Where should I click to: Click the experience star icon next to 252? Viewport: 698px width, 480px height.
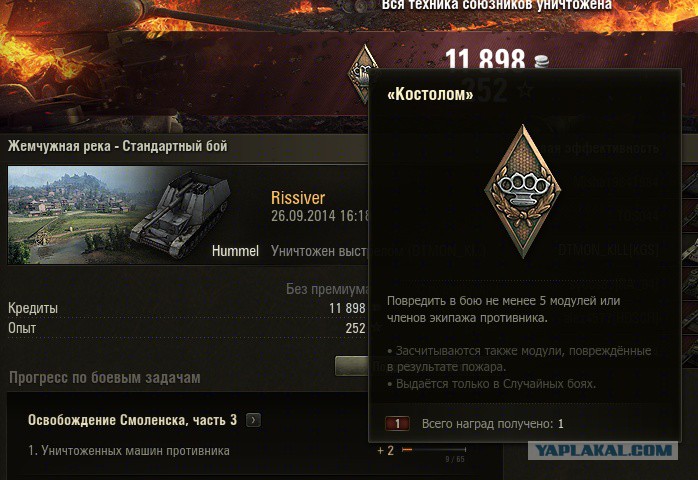[x=526, y=90]
